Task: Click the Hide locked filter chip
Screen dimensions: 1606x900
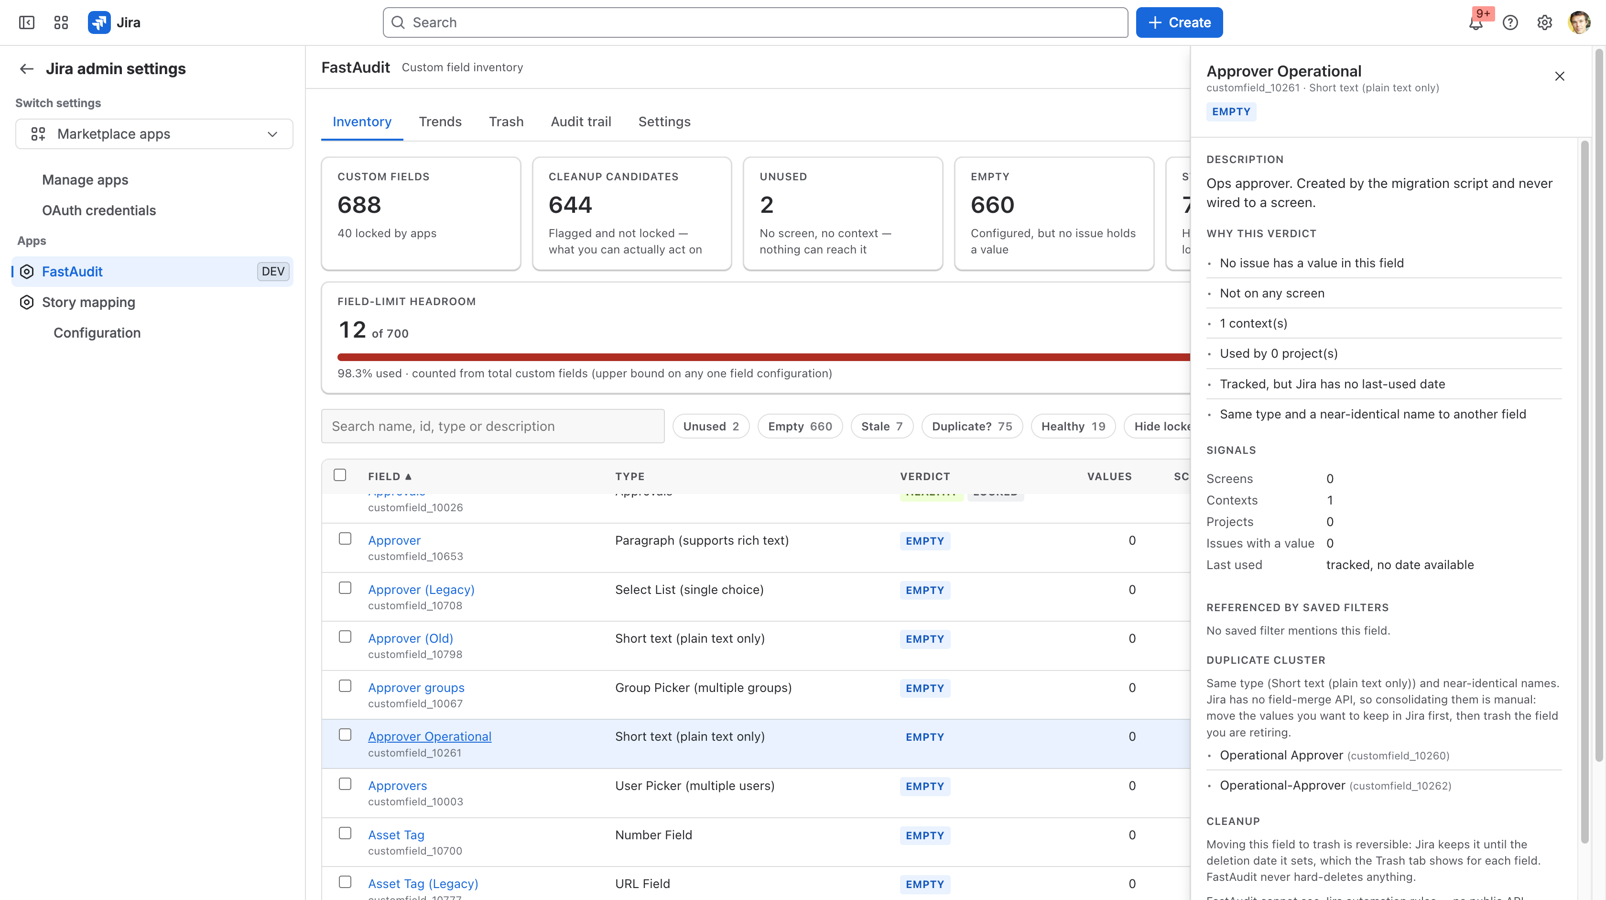Action: click(x=1158, y=426)
